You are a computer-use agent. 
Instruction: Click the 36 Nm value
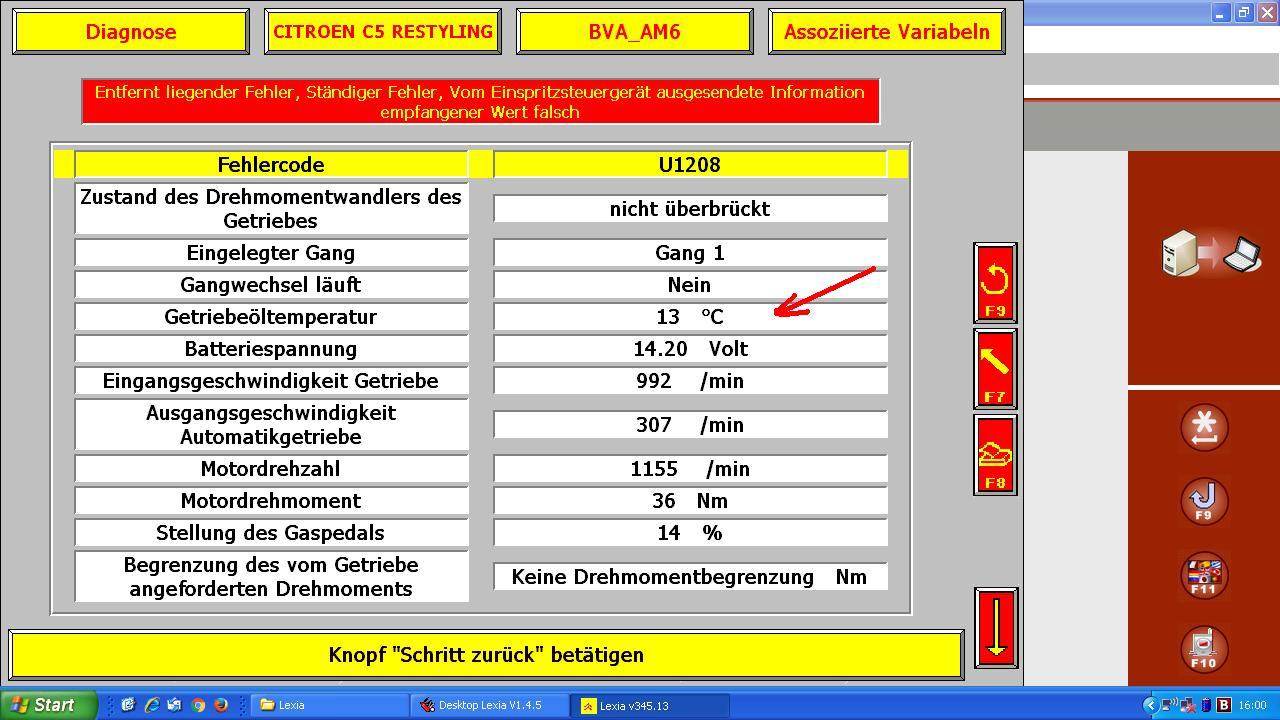point(690,501)
